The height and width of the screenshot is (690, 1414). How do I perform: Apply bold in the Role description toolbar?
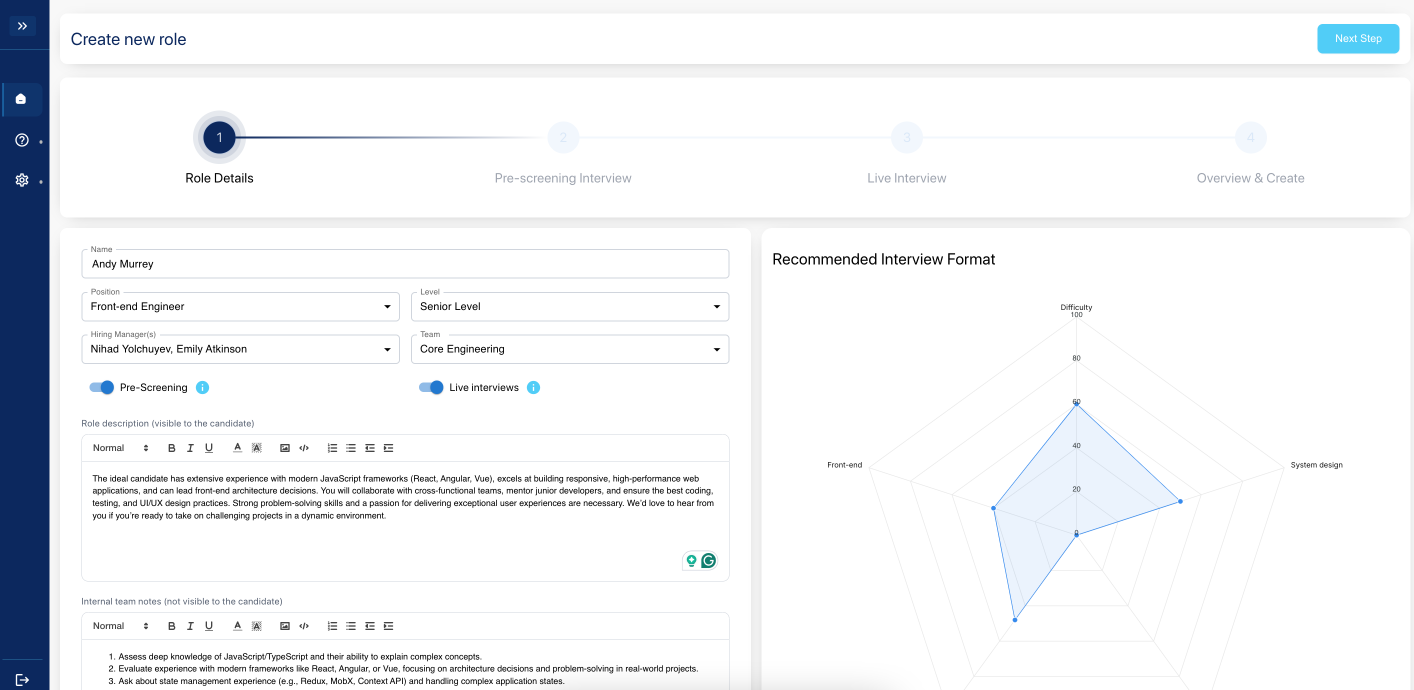[x=172, y=448]
